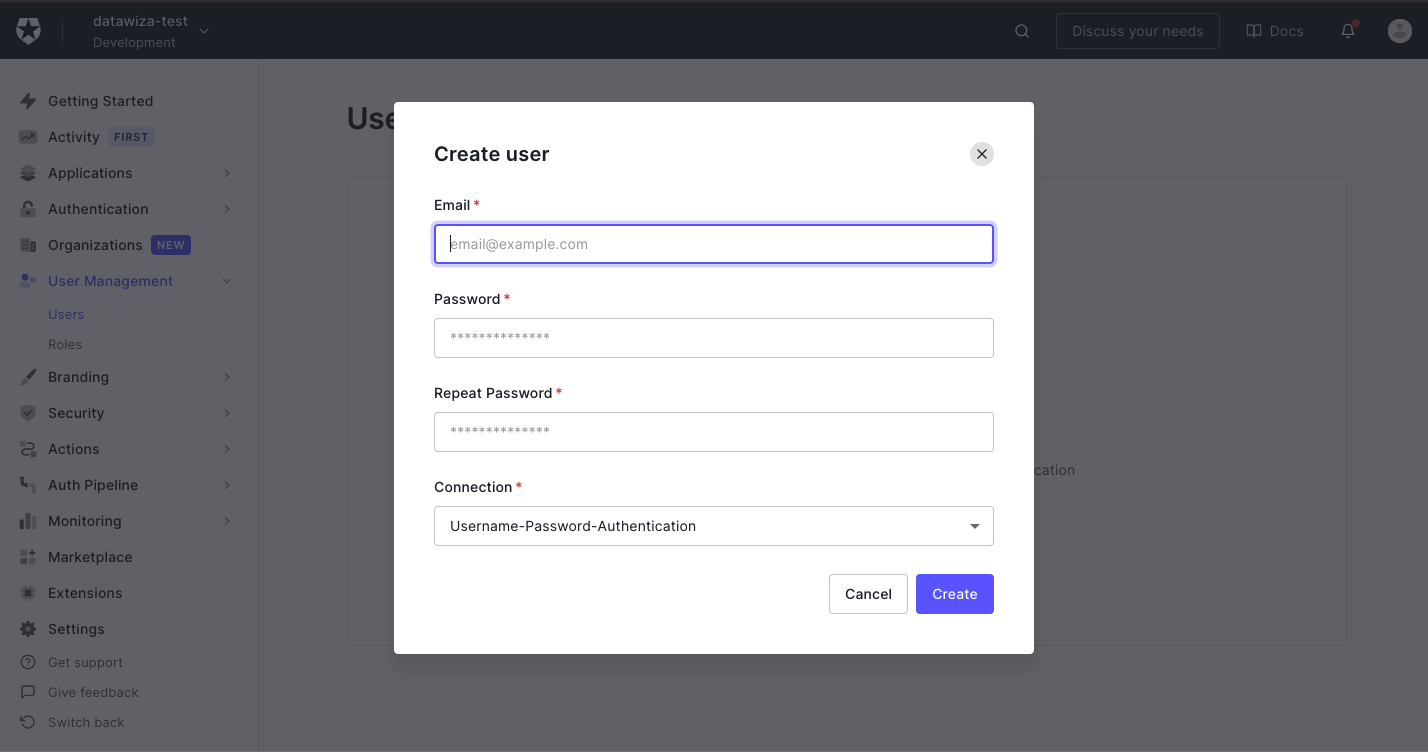Click the Branding paintbrush icon
Image resolution: width=1428 pixels, height=752 pixels.
pos(28,377)
